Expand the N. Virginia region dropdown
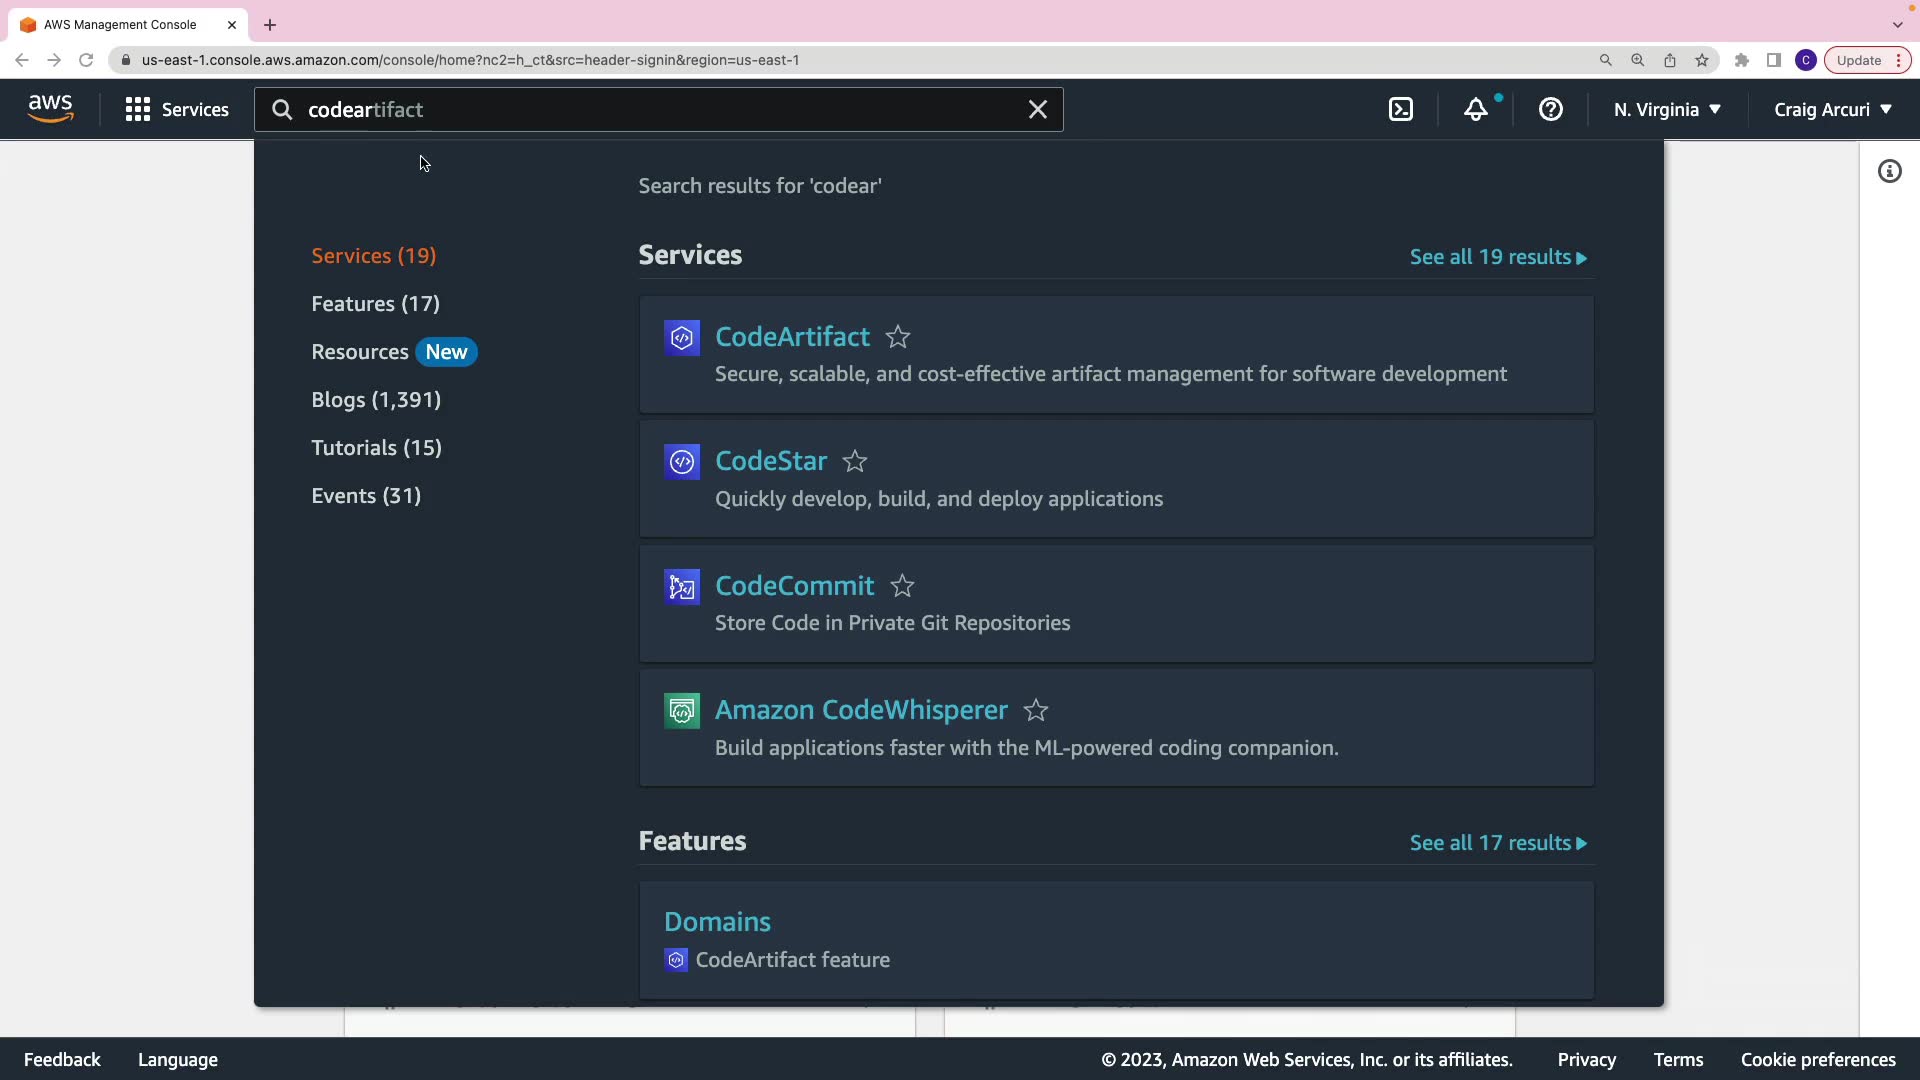 pos(1667,110)
